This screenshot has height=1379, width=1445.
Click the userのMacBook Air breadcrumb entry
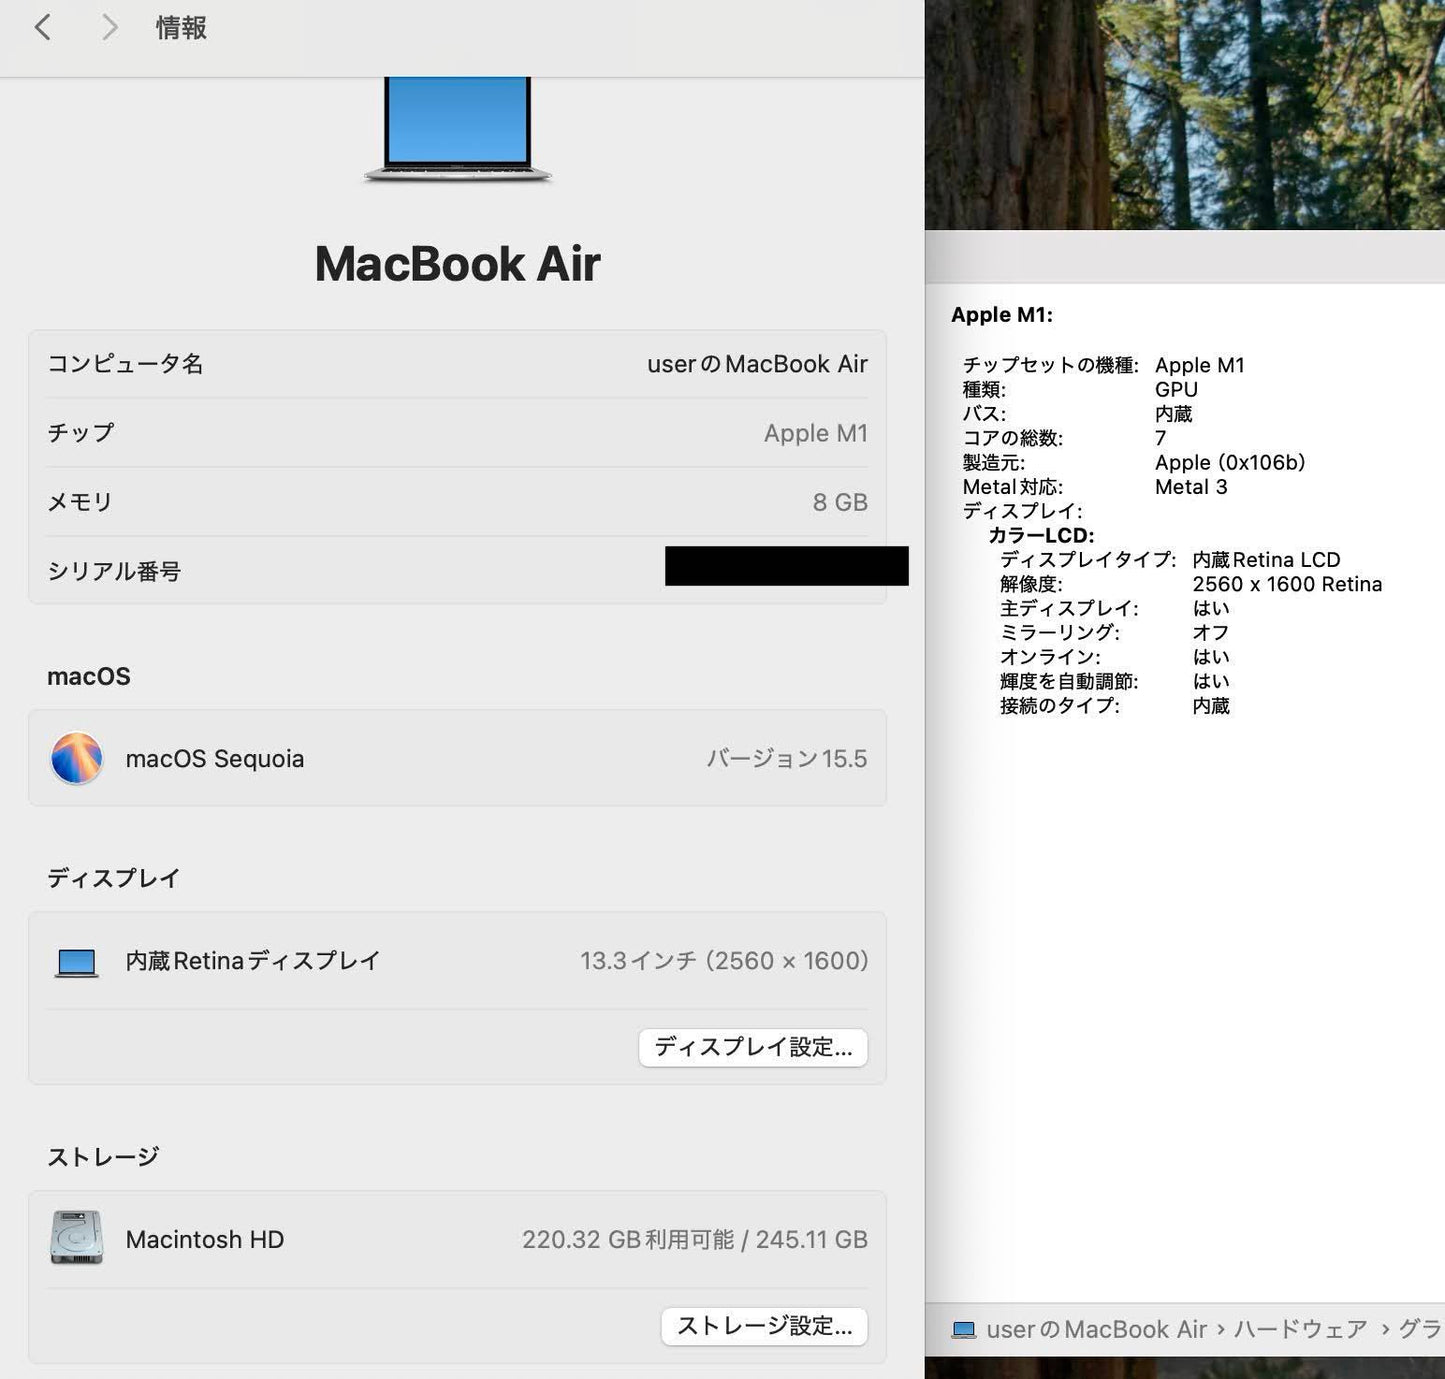pyautogui.click(x=1095, y=1329)
